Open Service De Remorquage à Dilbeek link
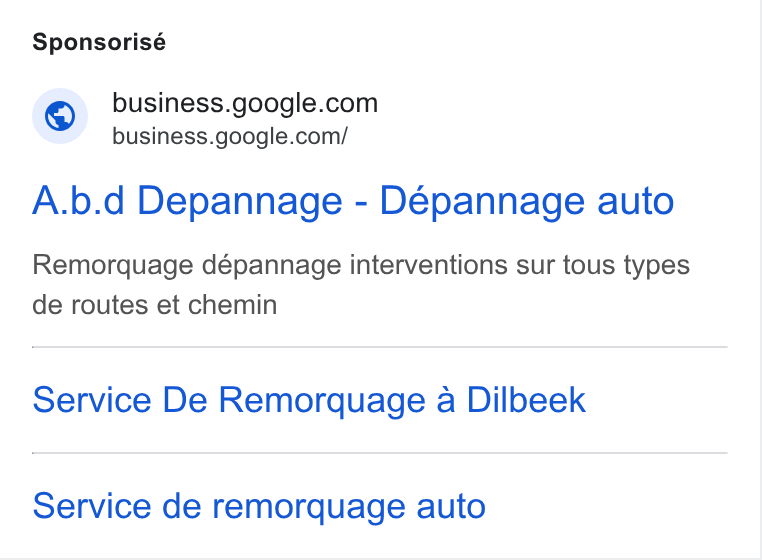The image size is (762, 560). coord(309,400)
